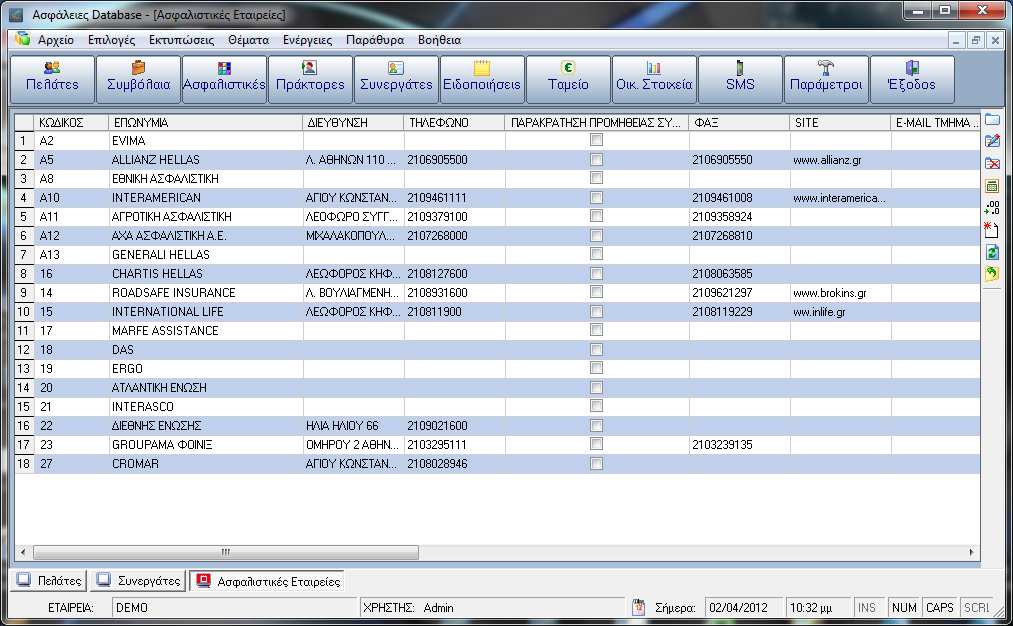Open the Πράκτορες toolbar button
The height and width of the screenshot is (626, 1013).
[310, 79]
